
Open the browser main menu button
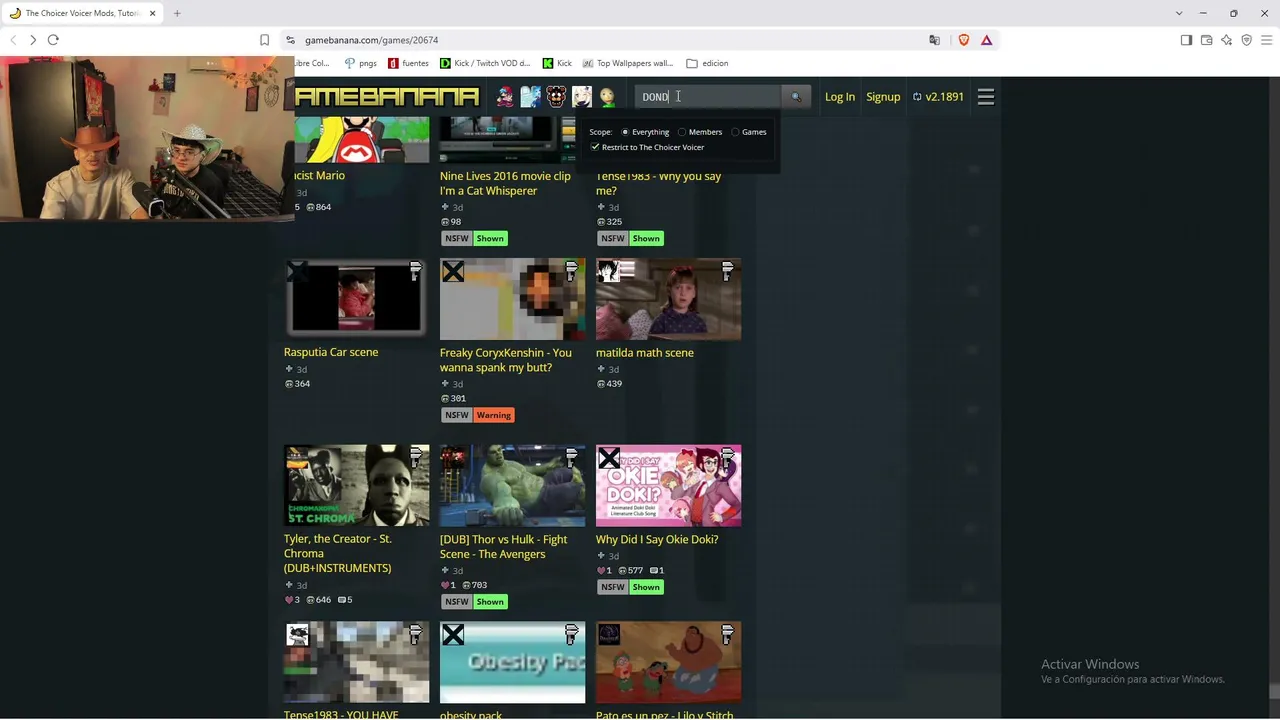point(1266,40)
